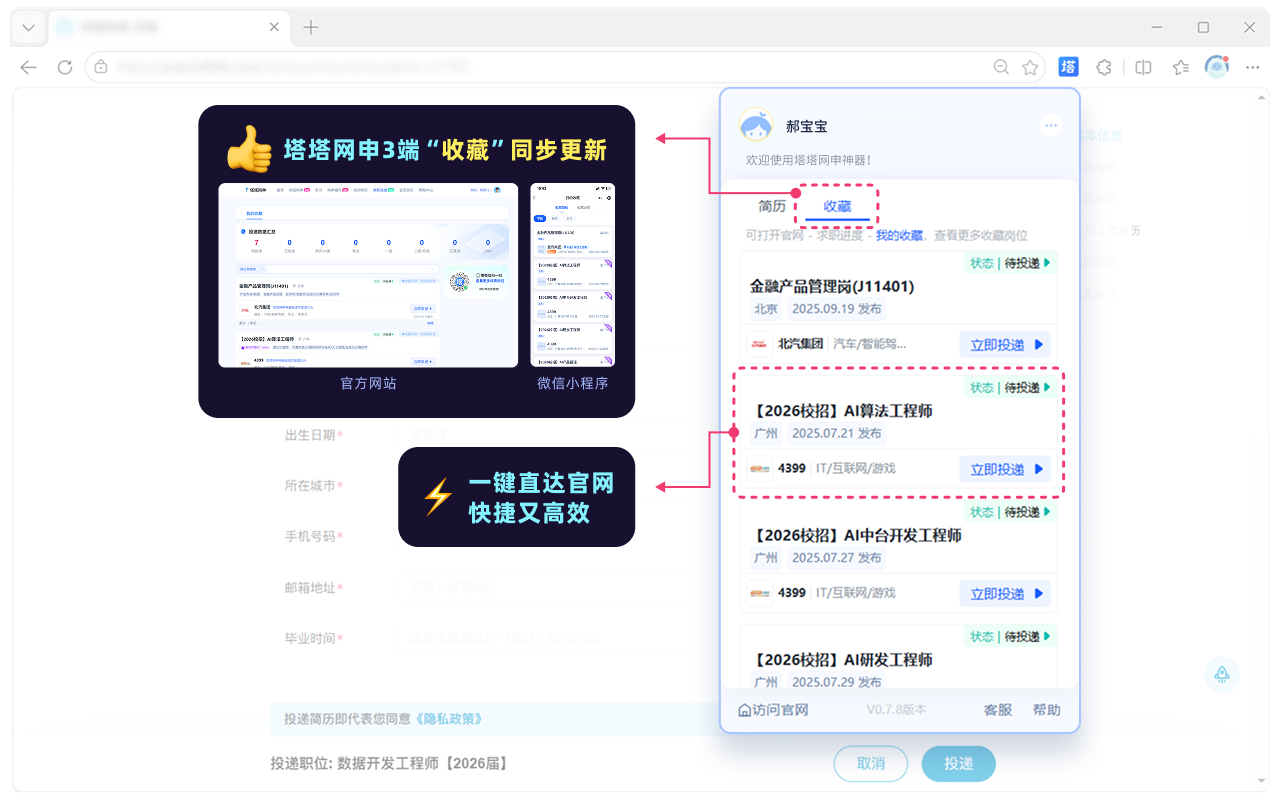This screenshot has height=800, width=1280.
Task: Click 汽车/智能驾… industry text
Action: (x=869, y=344)
